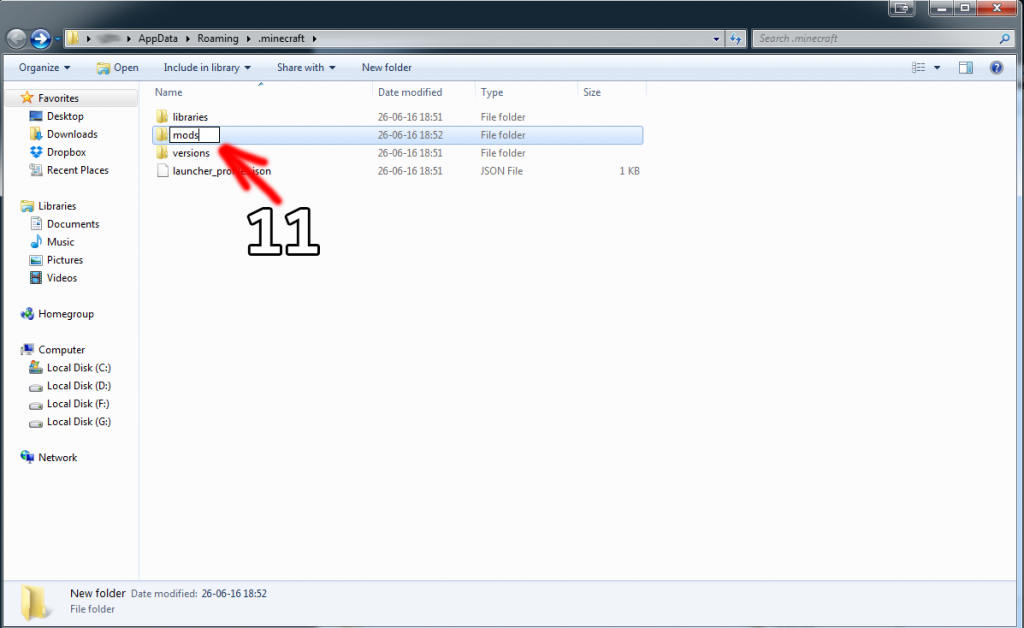Expand the arrow after Roaming breadcrumb
Image resolution: width=1024 pixels, height=628 pixels.
point(248,39)
